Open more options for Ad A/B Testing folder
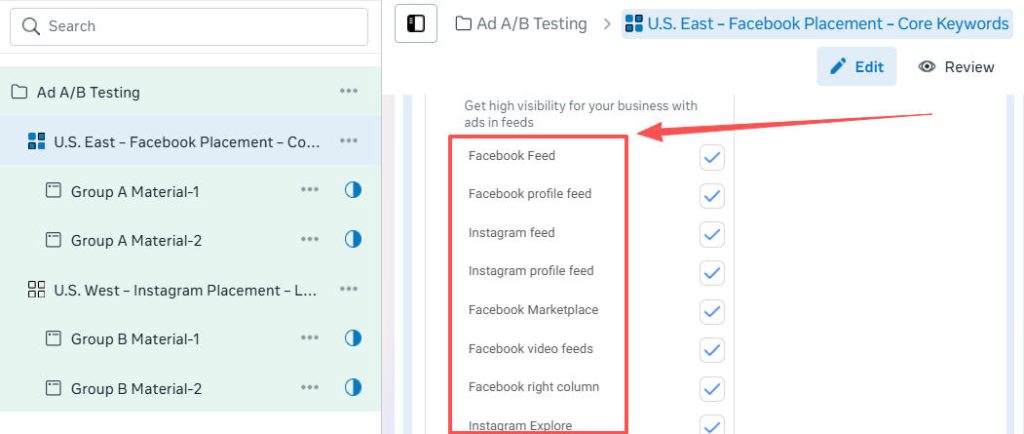Viewport: 1024px width, 434px height. 348,91
